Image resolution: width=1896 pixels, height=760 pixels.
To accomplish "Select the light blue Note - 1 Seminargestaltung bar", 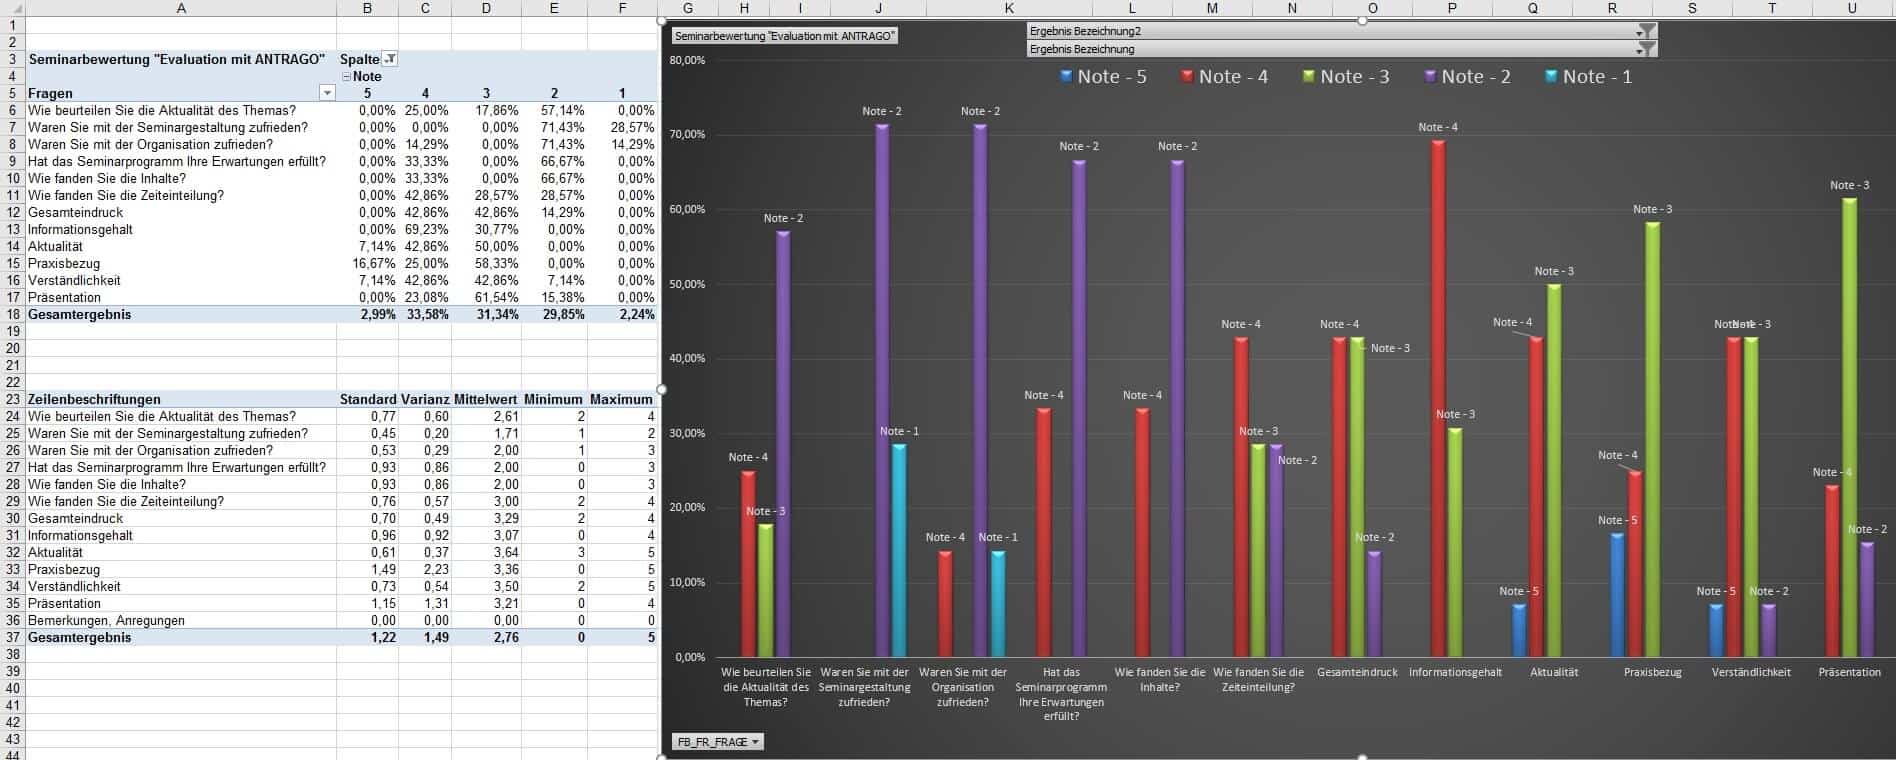I will 899,550.
